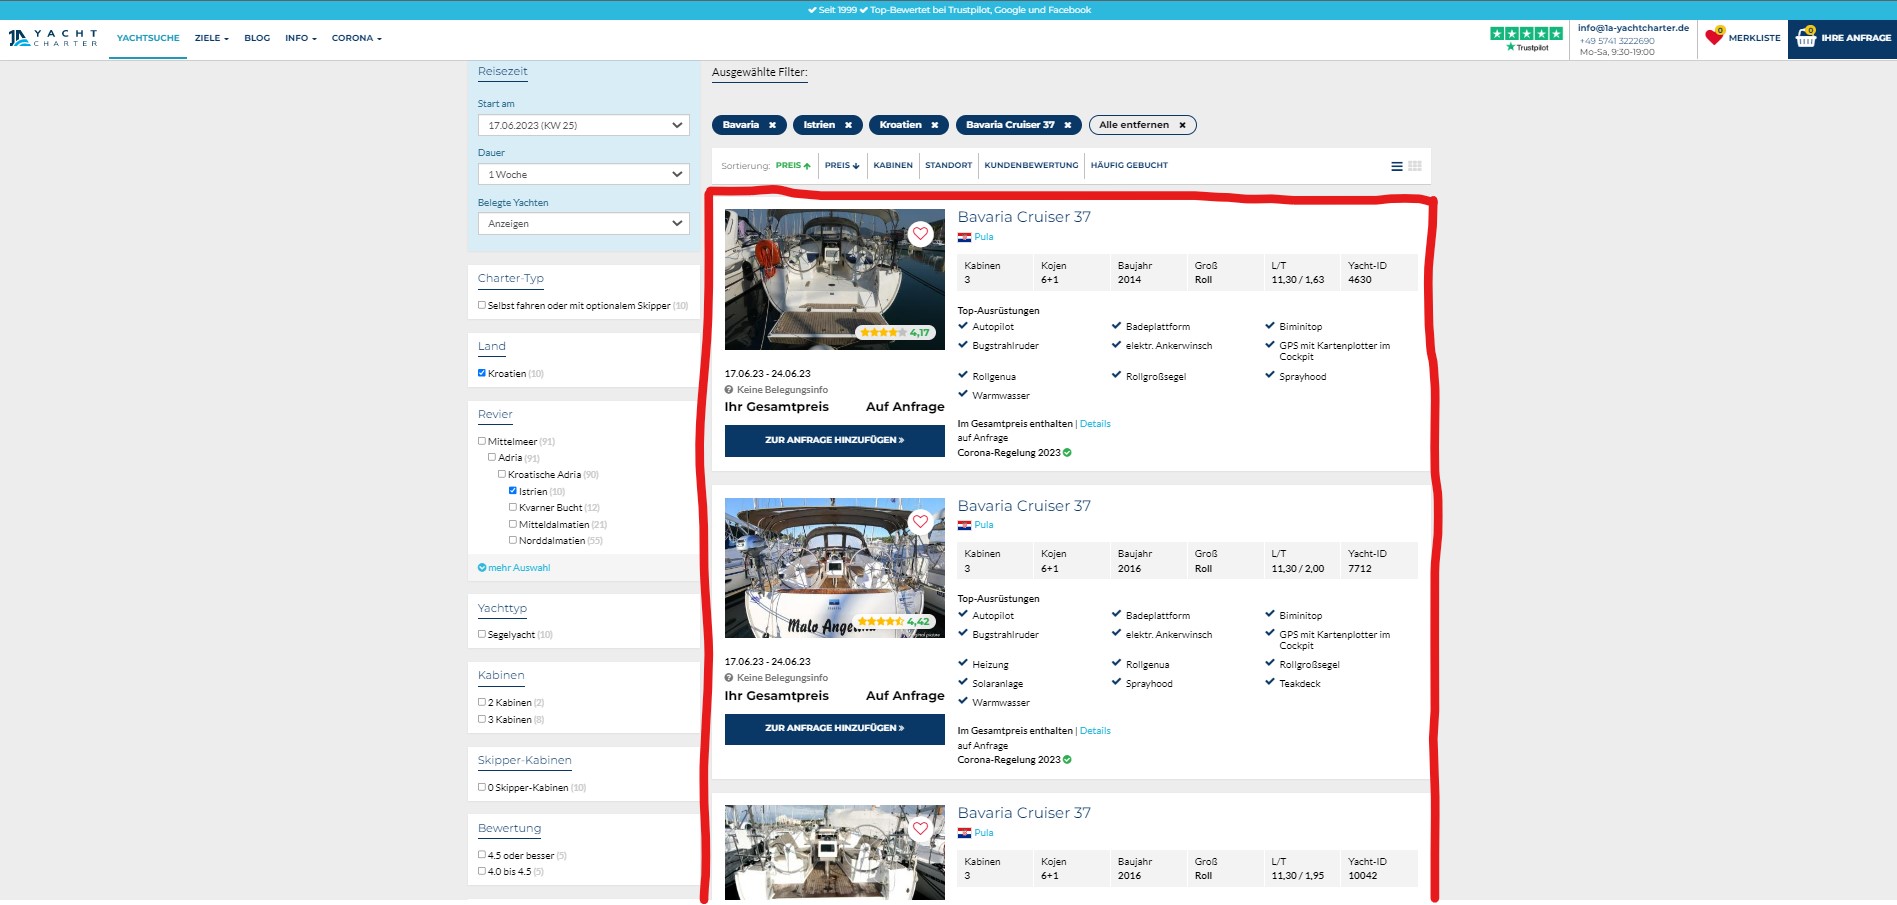Open the Trustpilot rating badge

point(1526,38)
